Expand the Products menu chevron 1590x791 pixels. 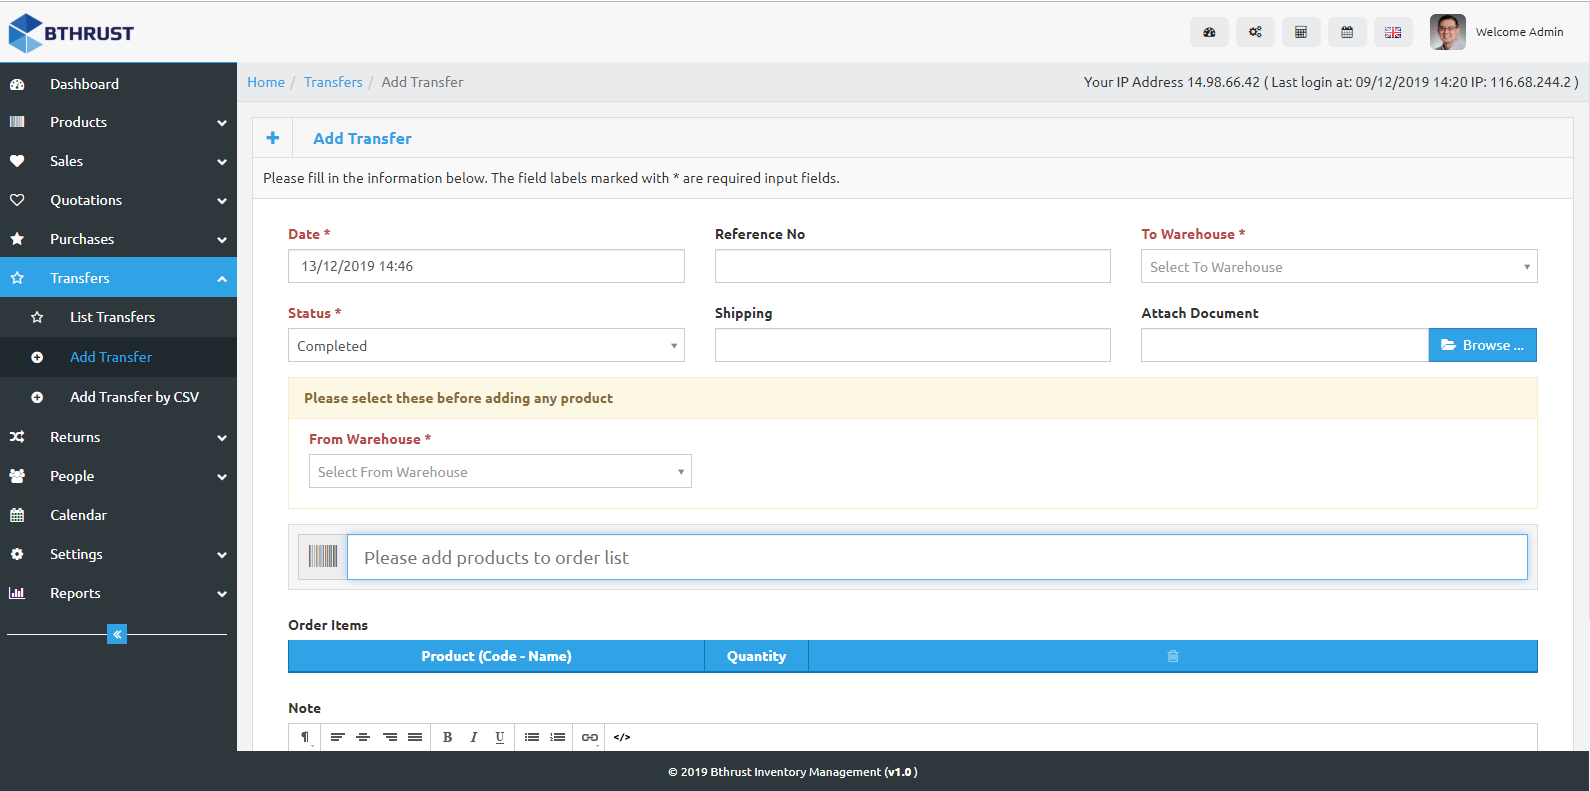click(222, 123)
